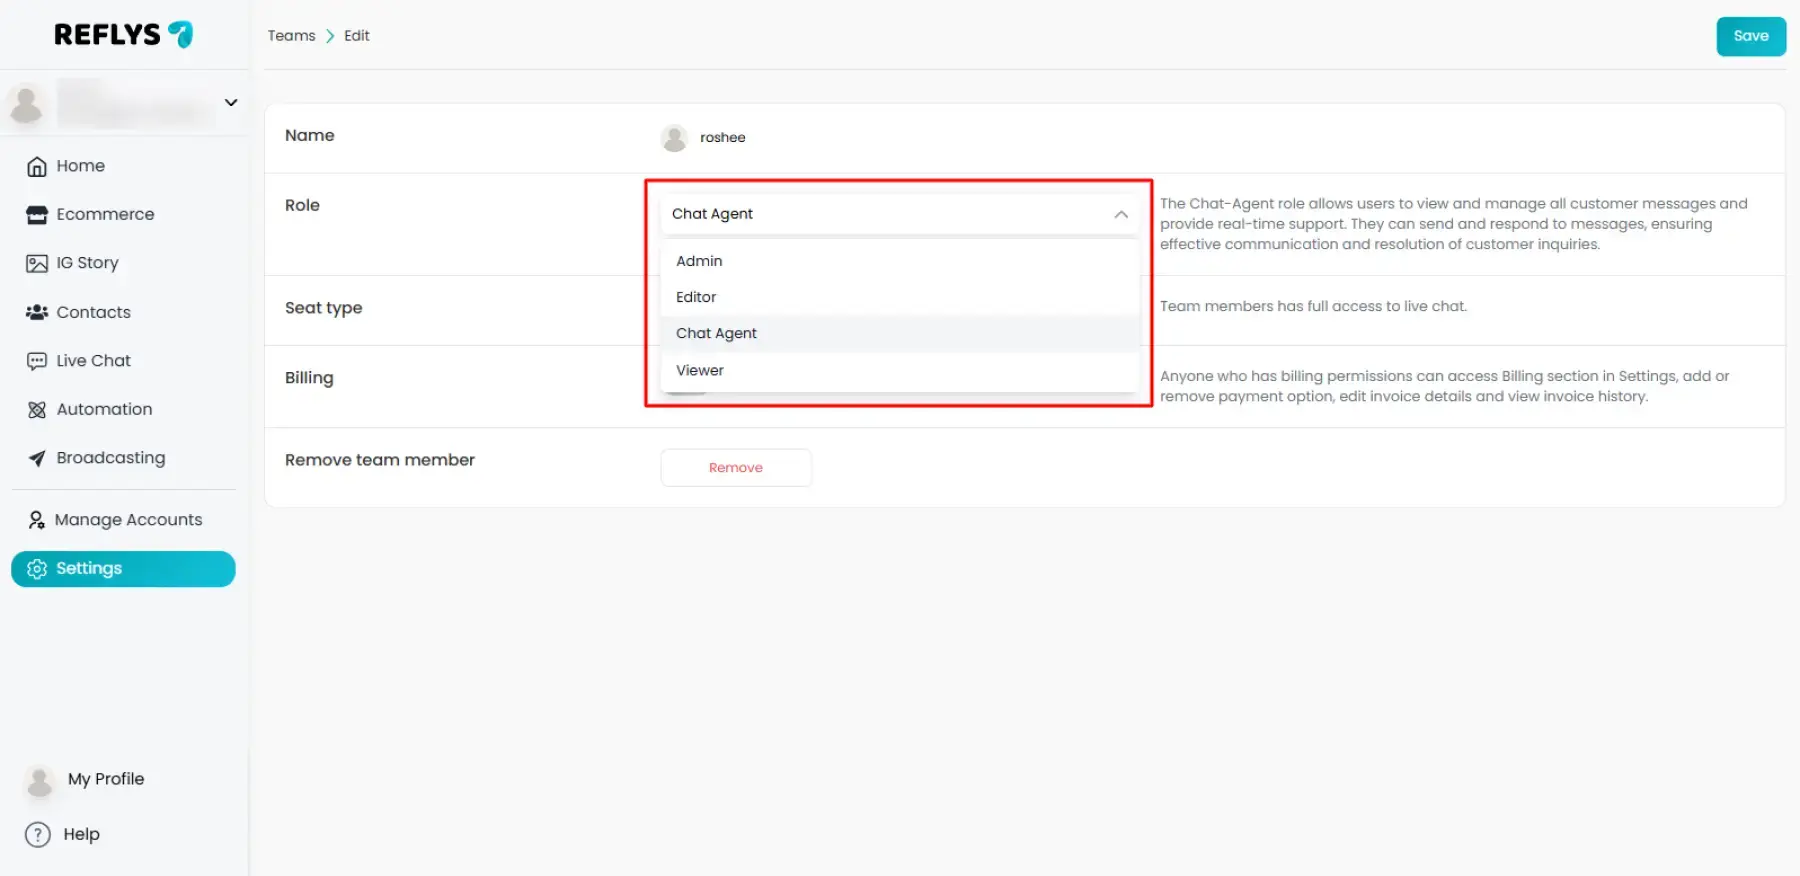Open Contacts using the people icon

tap(37, 312)
